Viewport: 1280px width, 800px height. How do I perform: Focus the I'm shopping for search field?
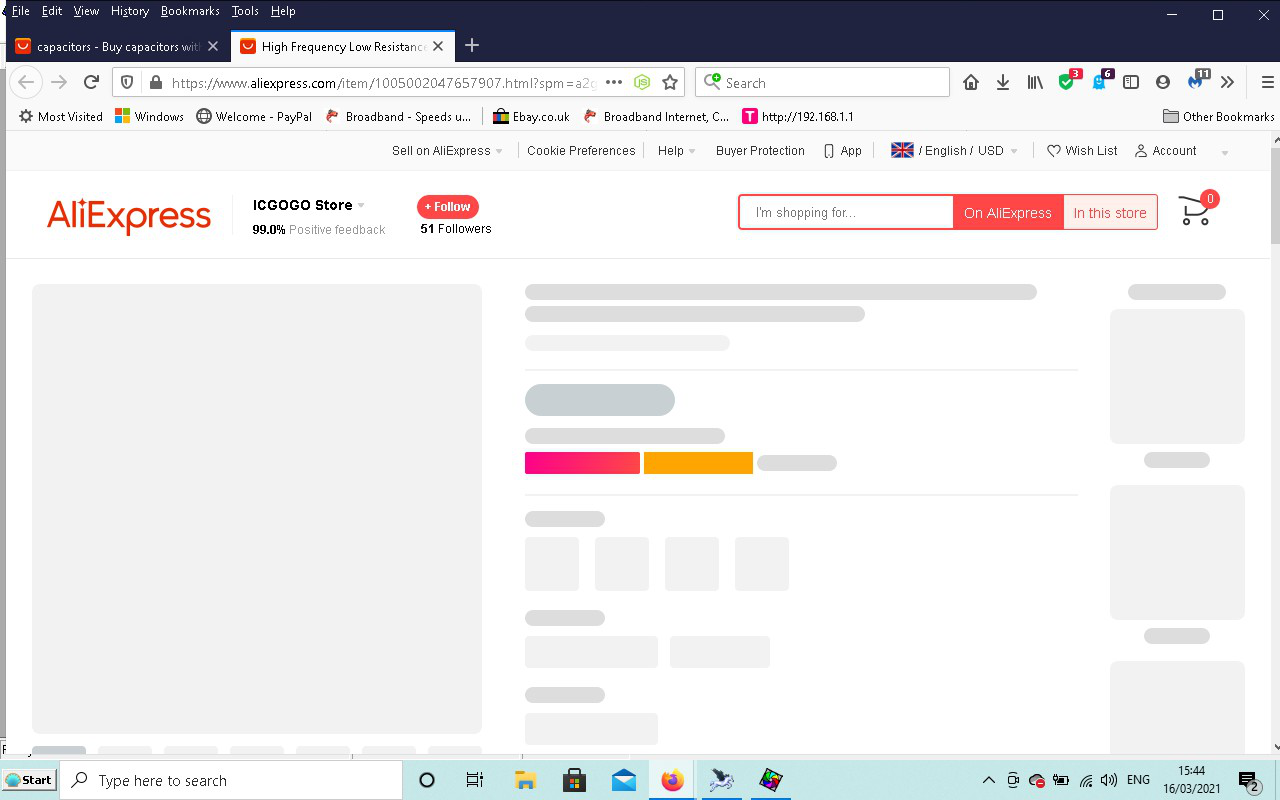[x=847, y=213]
